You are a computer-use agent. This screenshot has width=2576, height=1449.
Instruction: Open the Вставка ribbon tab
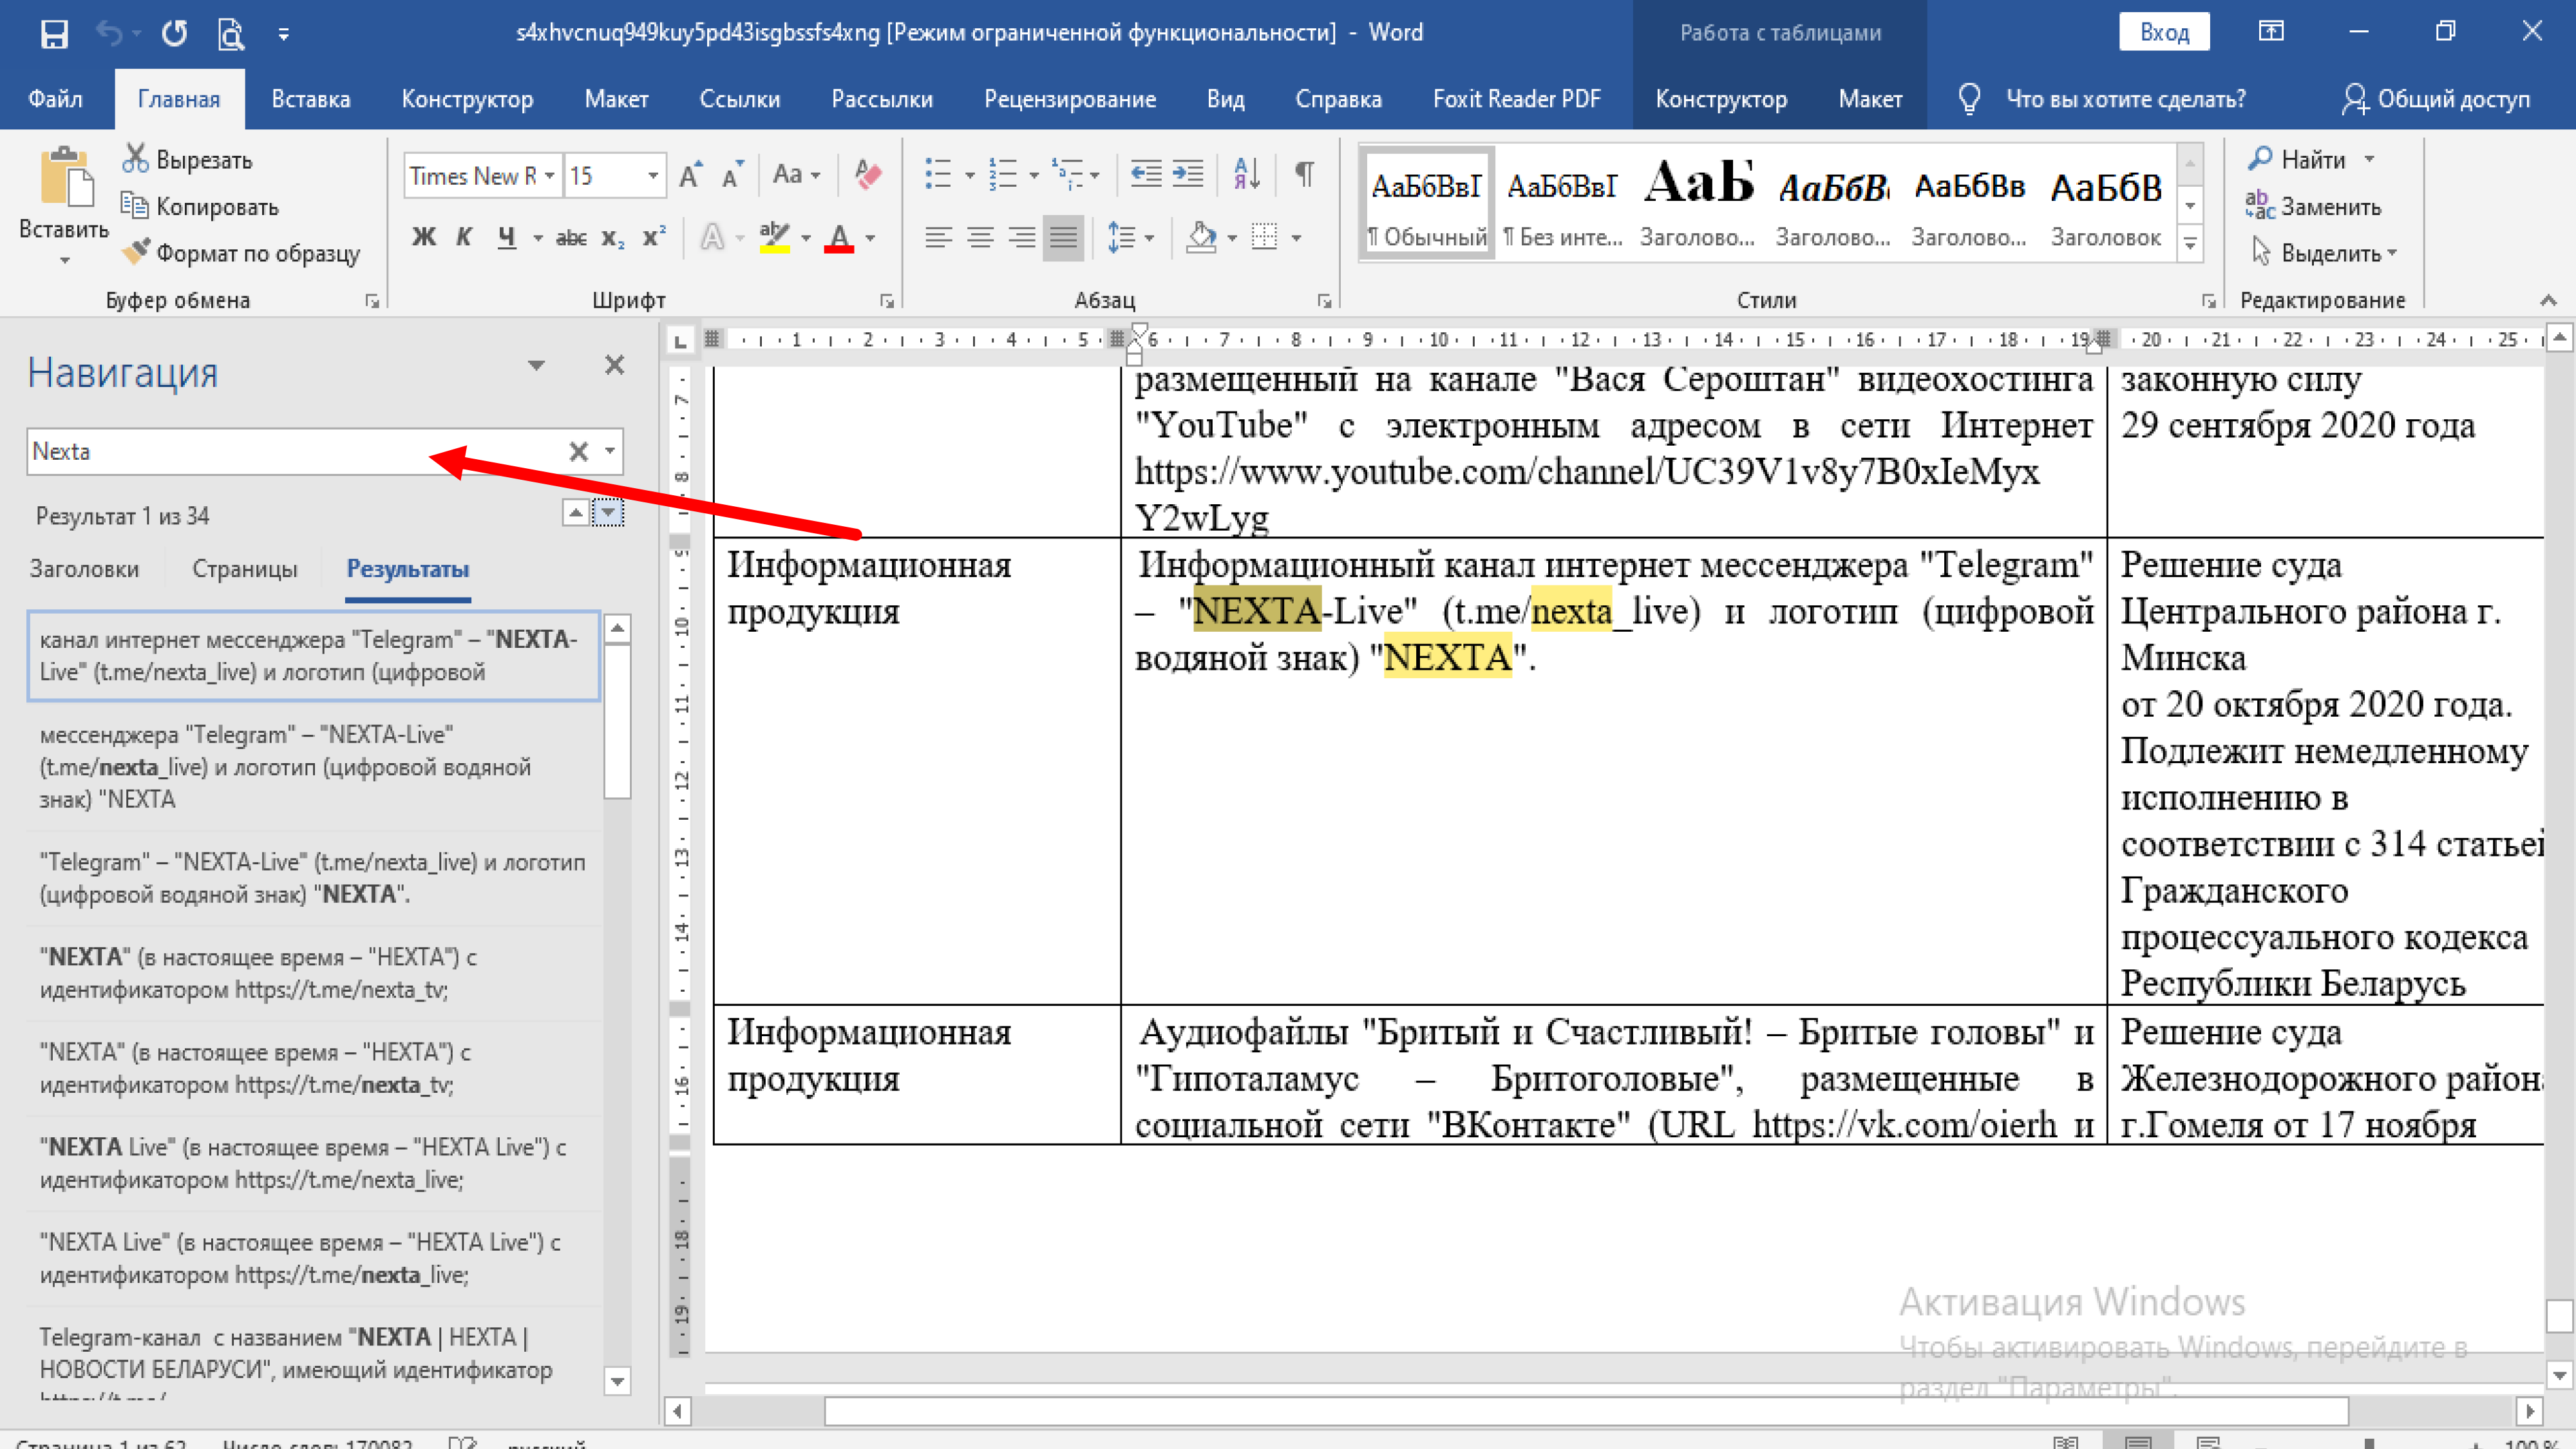[x=310, y=99]
